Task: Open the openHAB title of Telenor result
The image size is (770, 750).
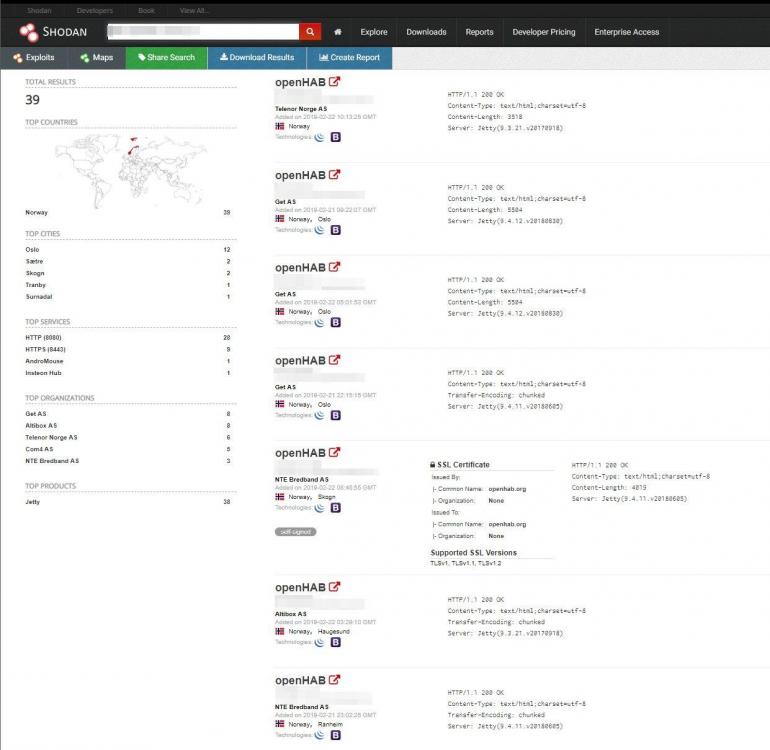Action: coord(300,82)
